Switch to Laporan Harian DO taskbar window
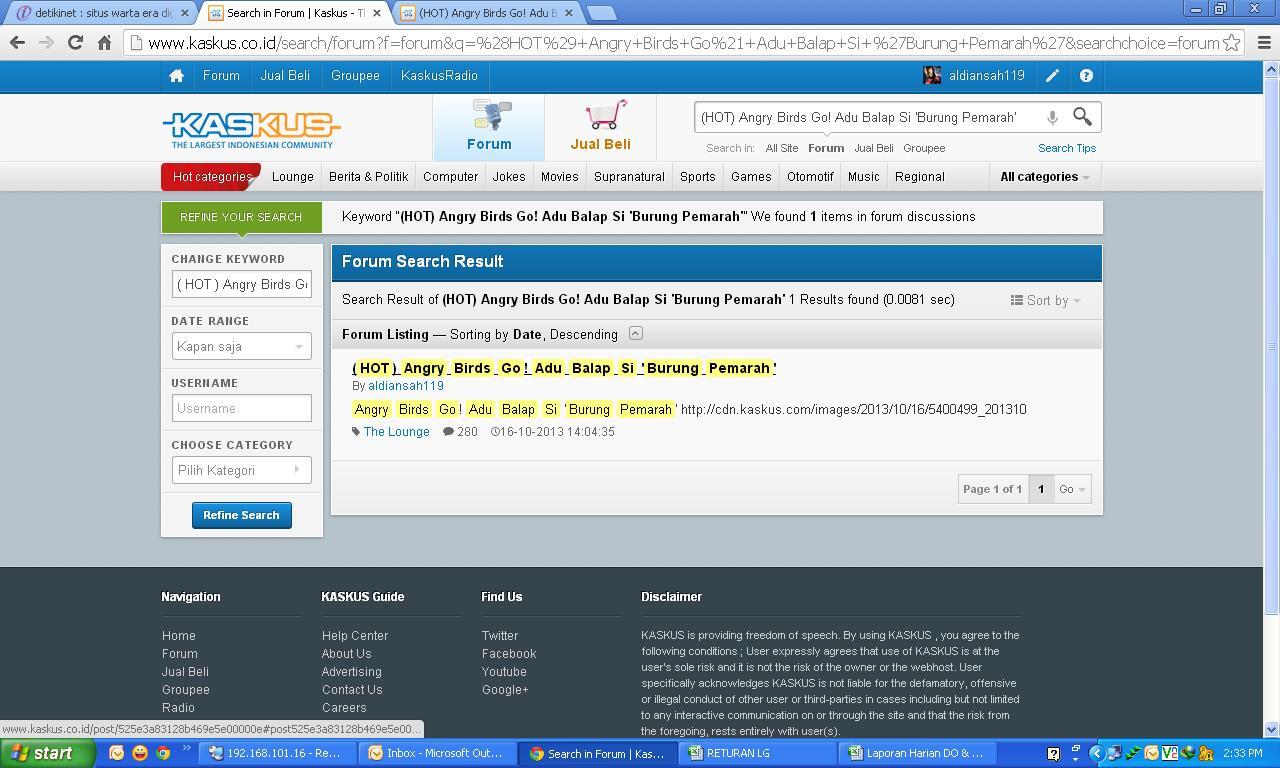Image resolution: width=1280 pixels, height=768 pixels. tap(918, 753)
